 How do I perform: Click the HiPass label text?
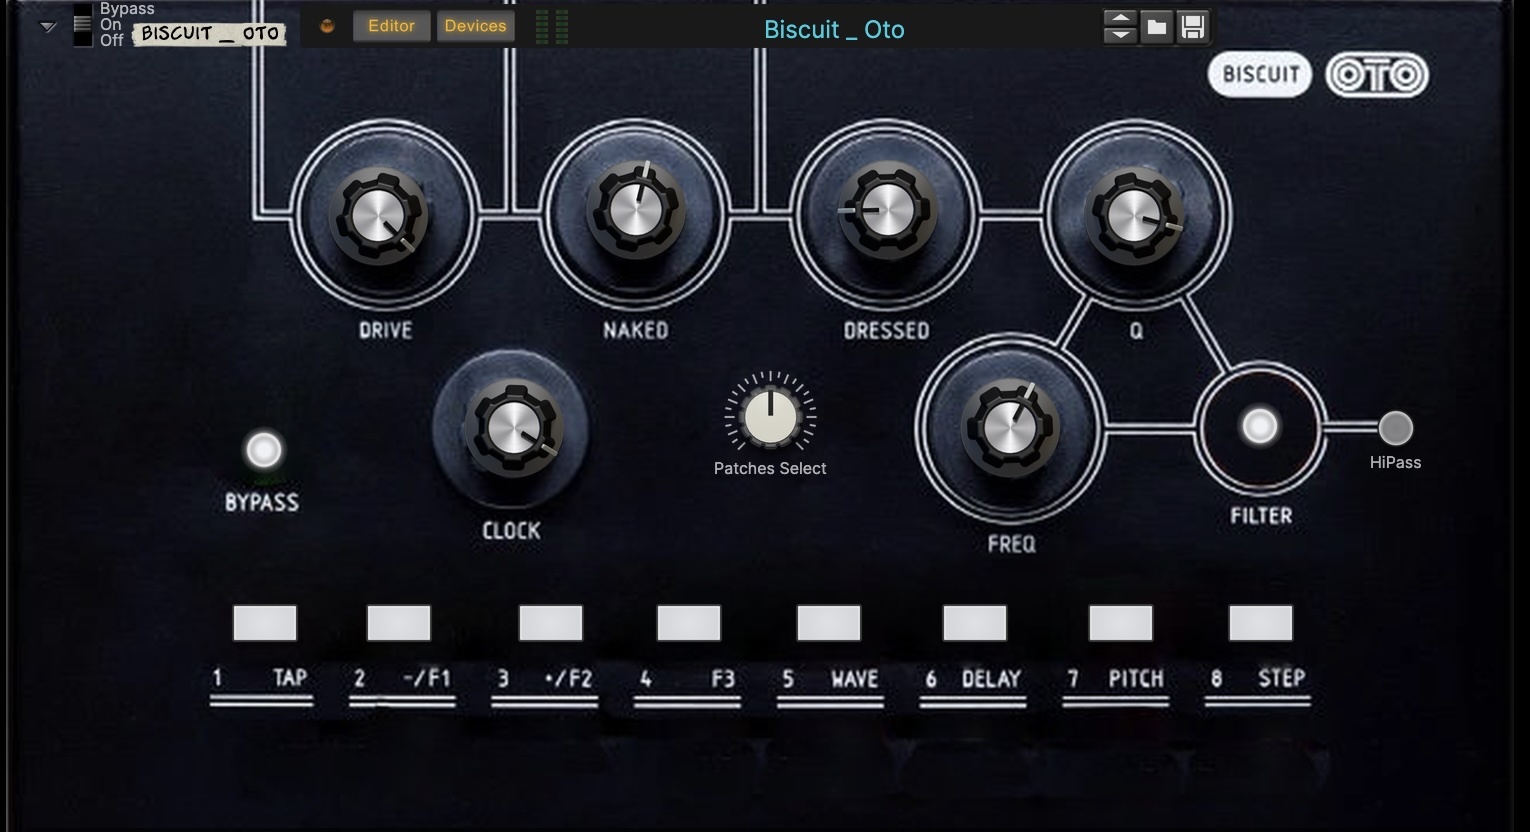click(1395, 462)
